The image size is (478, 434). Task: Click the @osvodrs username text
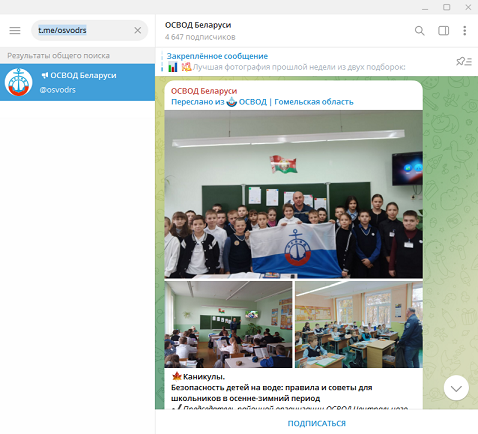click(58, 90)
